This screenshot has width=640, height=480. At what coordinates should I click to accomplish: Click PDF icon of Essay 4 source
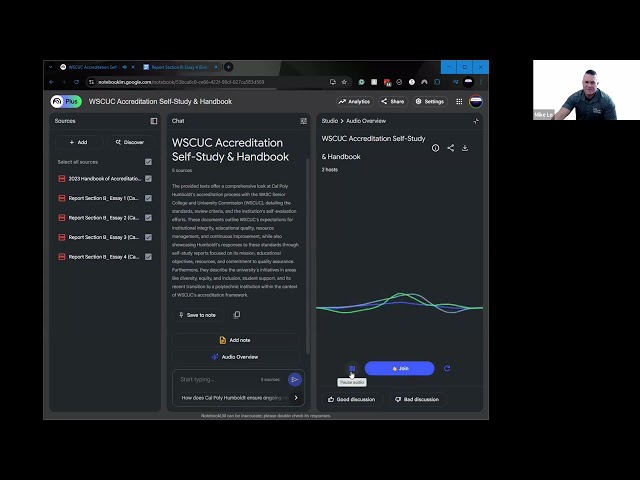pos(62,257)
